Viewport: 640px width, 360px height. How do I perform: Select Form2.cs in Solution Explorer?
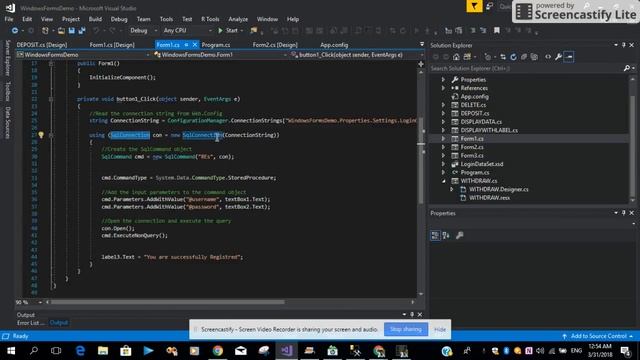(x=472, y=147)
